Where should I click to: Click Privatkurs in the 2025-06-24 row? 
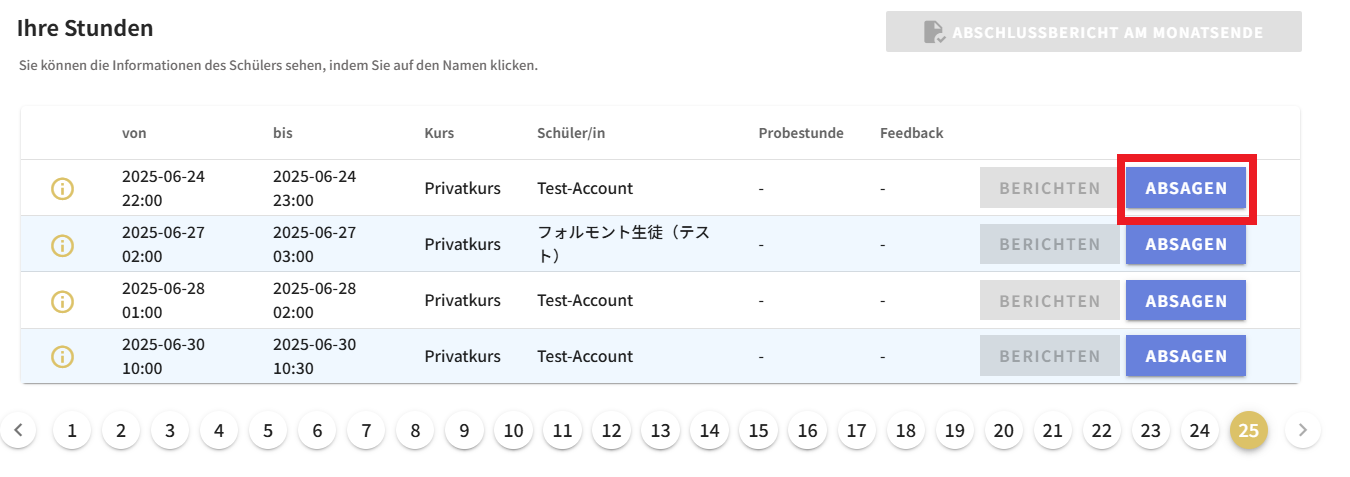click(x=463, y=188)
